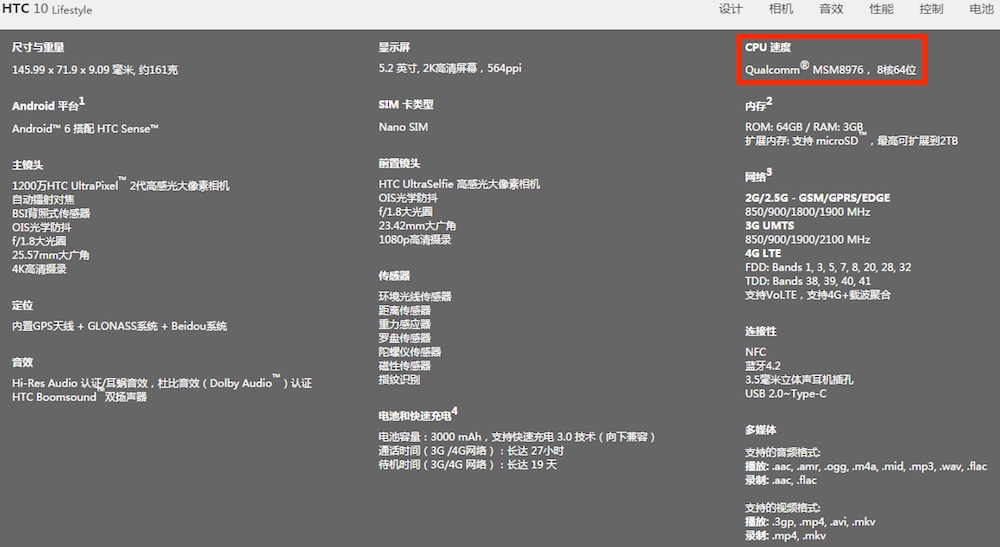This screenshot has height=547, width=1000.
Task: Select 5.2 英寸, 2K高清屏幕 text
Action: pyautogui.click(x=450, y=68)
